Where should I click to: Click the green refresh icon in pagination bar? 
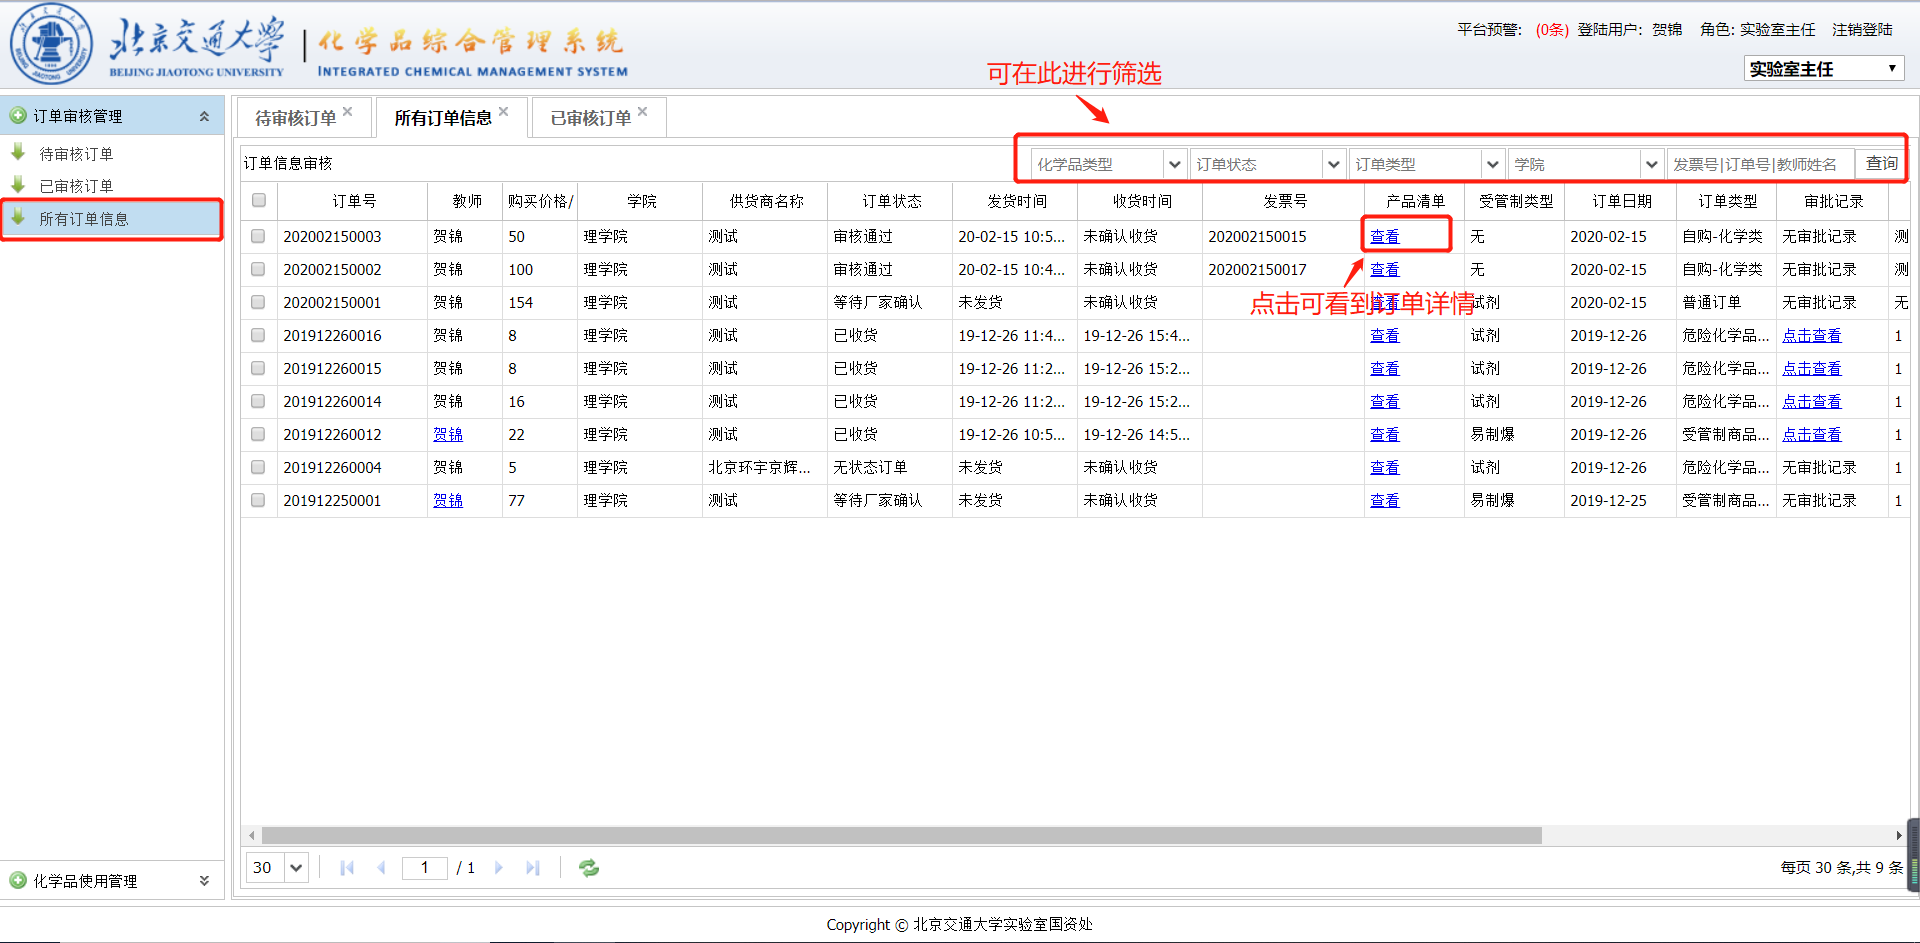[x=589, y=868]
